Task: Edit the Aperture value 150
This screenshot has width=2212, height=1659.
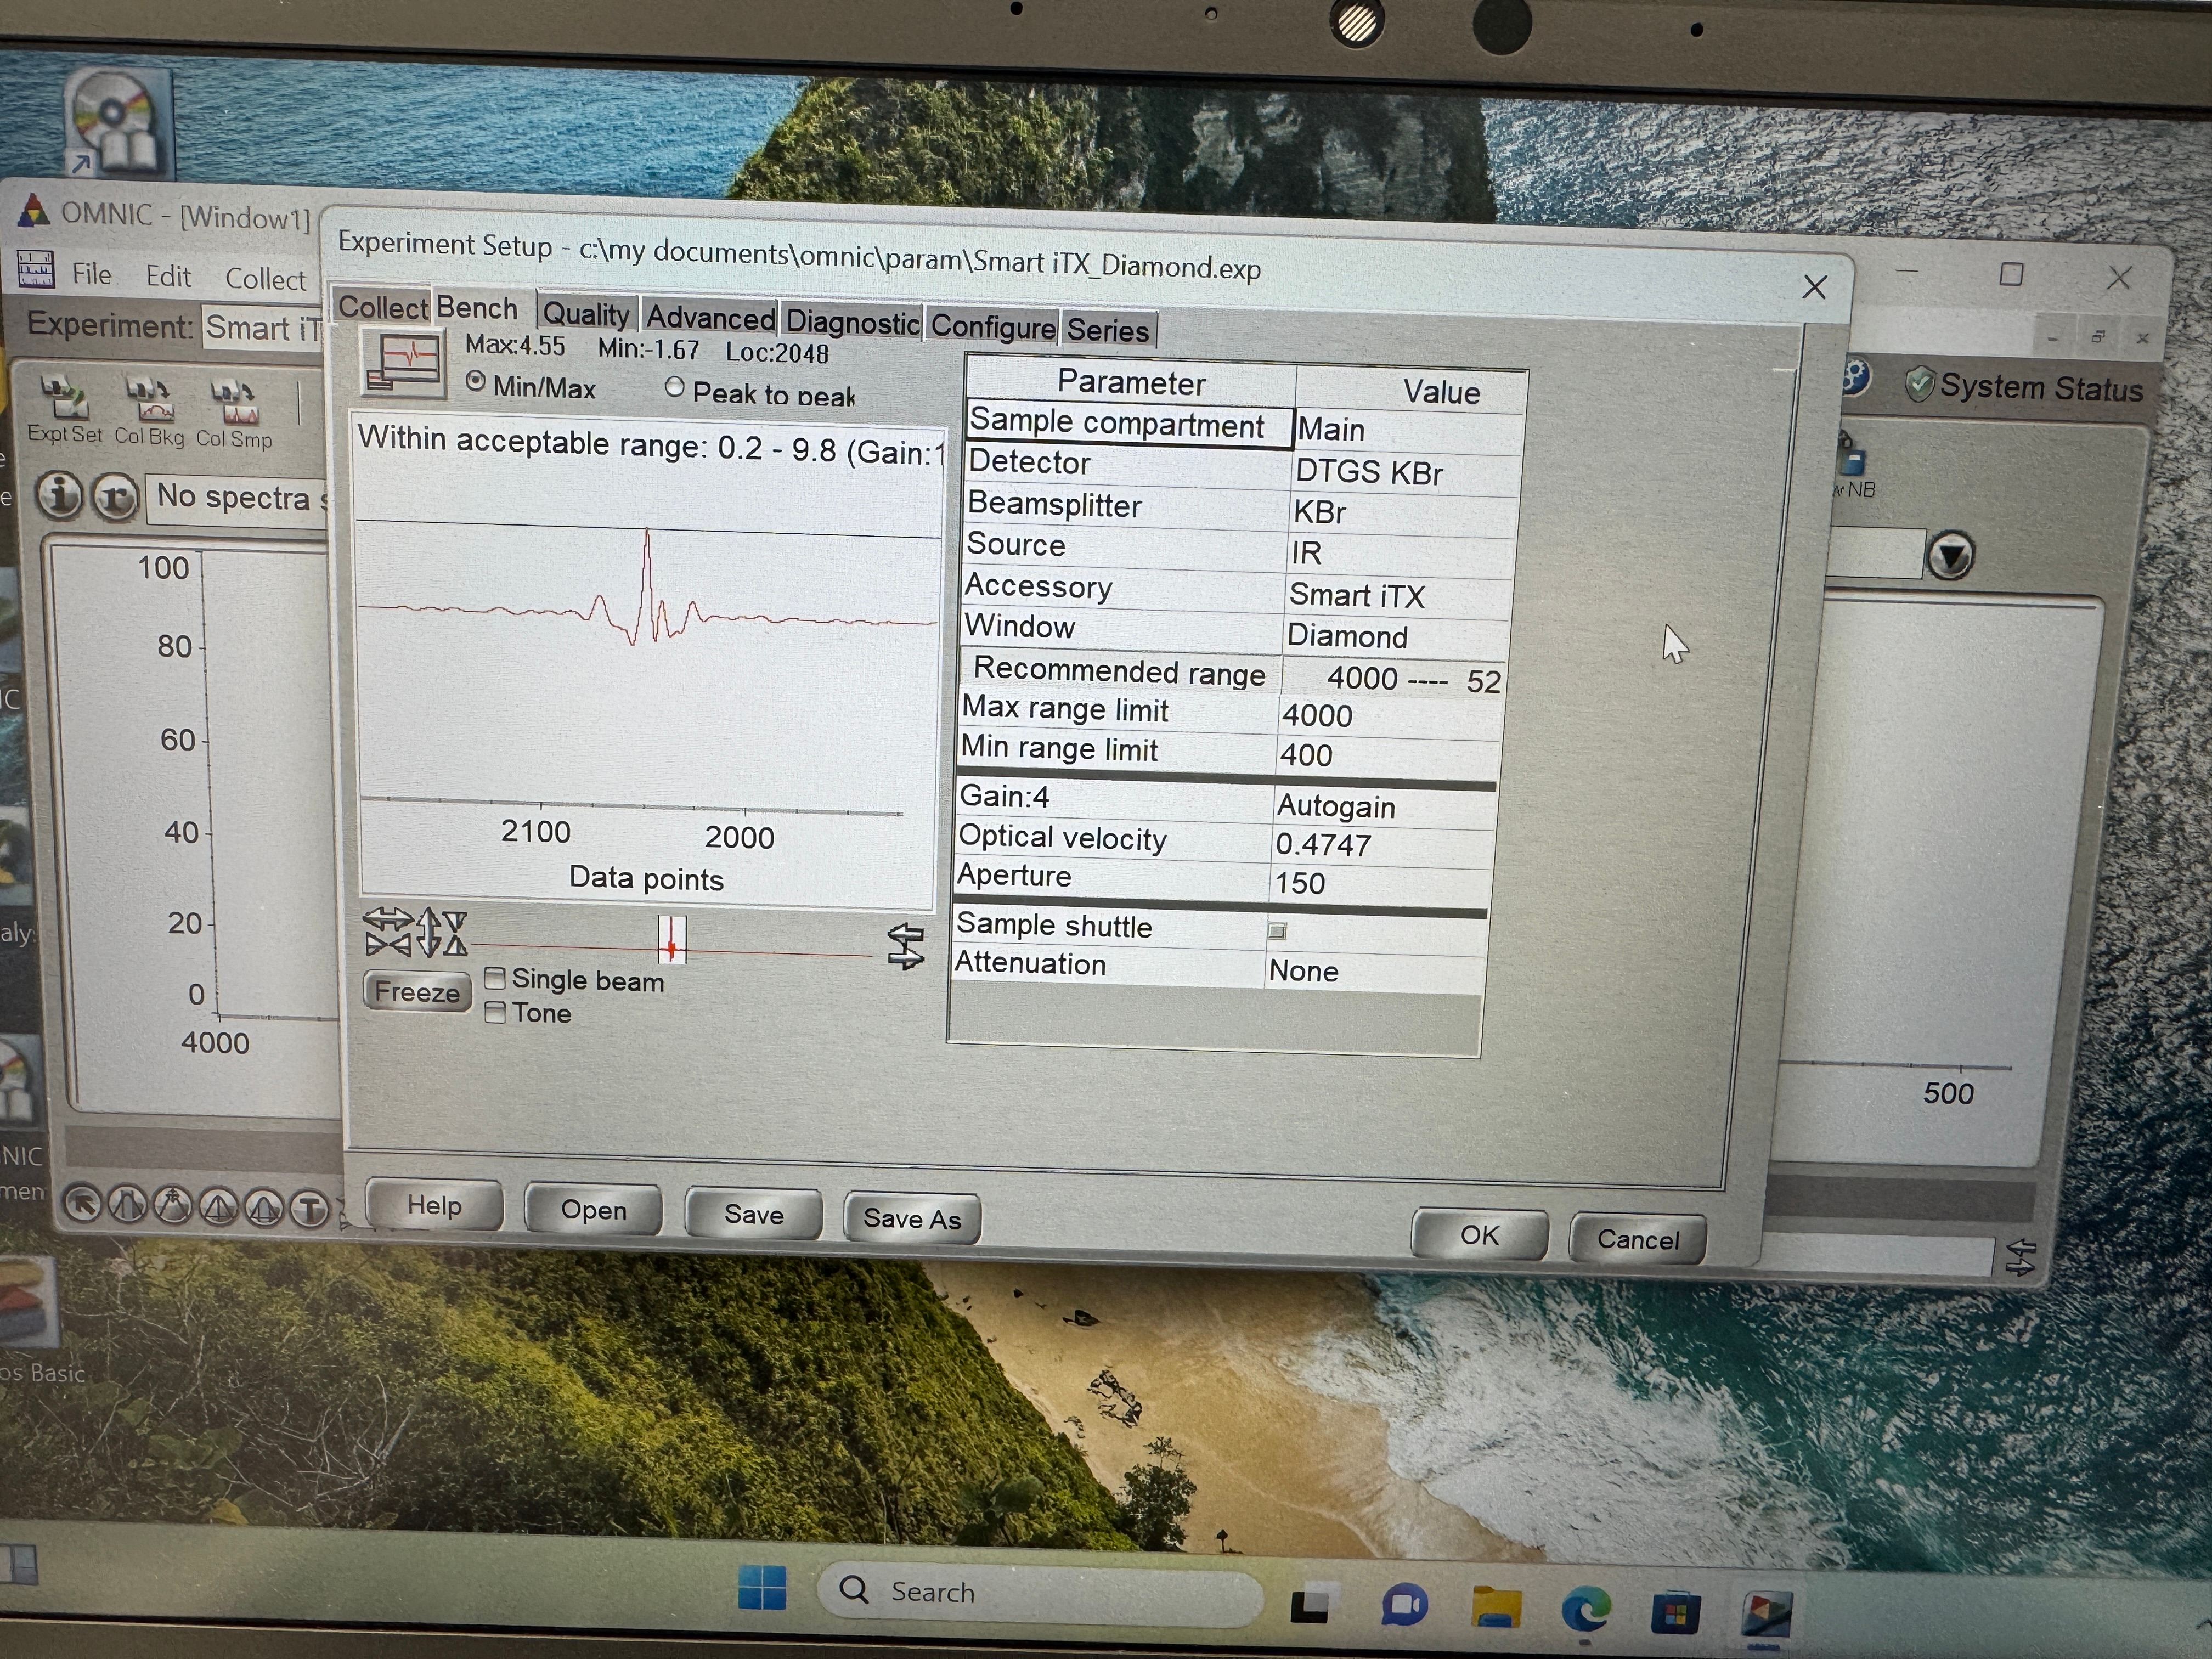Action: [1381, 884]
